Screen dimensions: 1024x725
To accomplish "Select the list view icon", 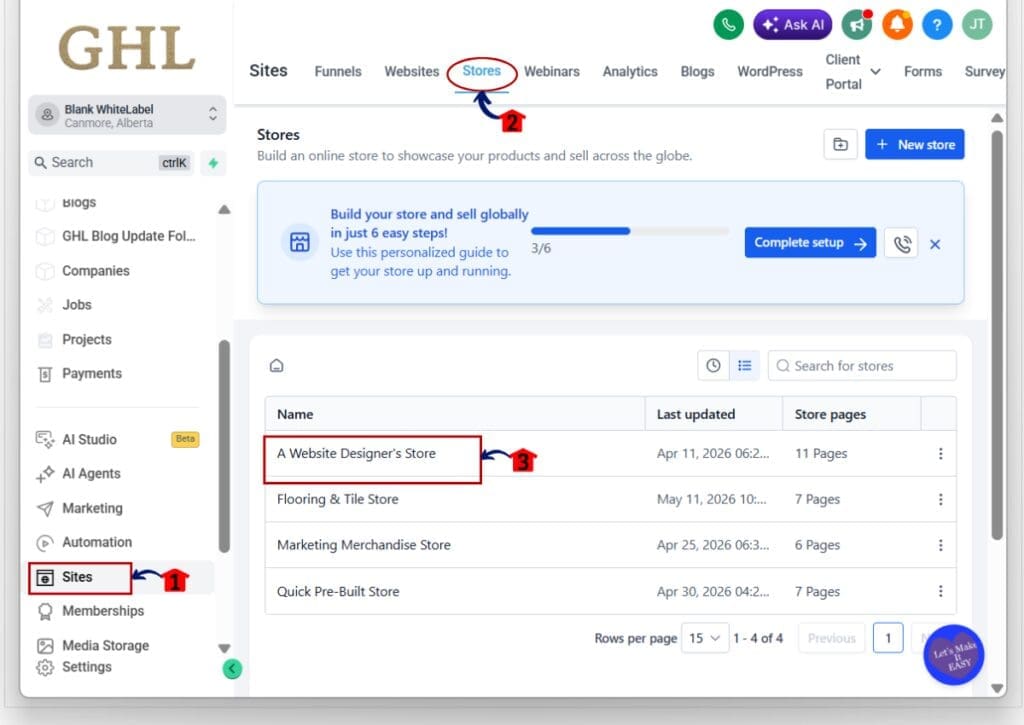I will [744, 365].
